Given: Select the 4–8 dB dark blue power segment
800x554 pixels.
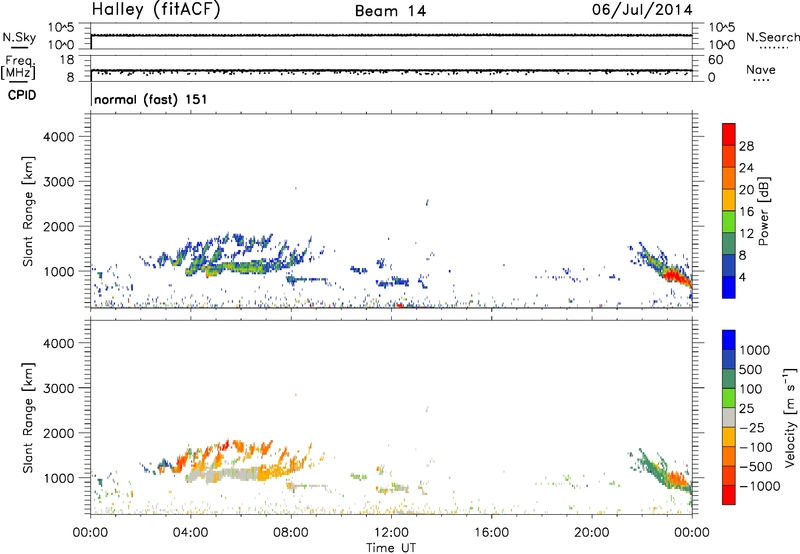Looking at the screenshot, I should tap(729, 266).
